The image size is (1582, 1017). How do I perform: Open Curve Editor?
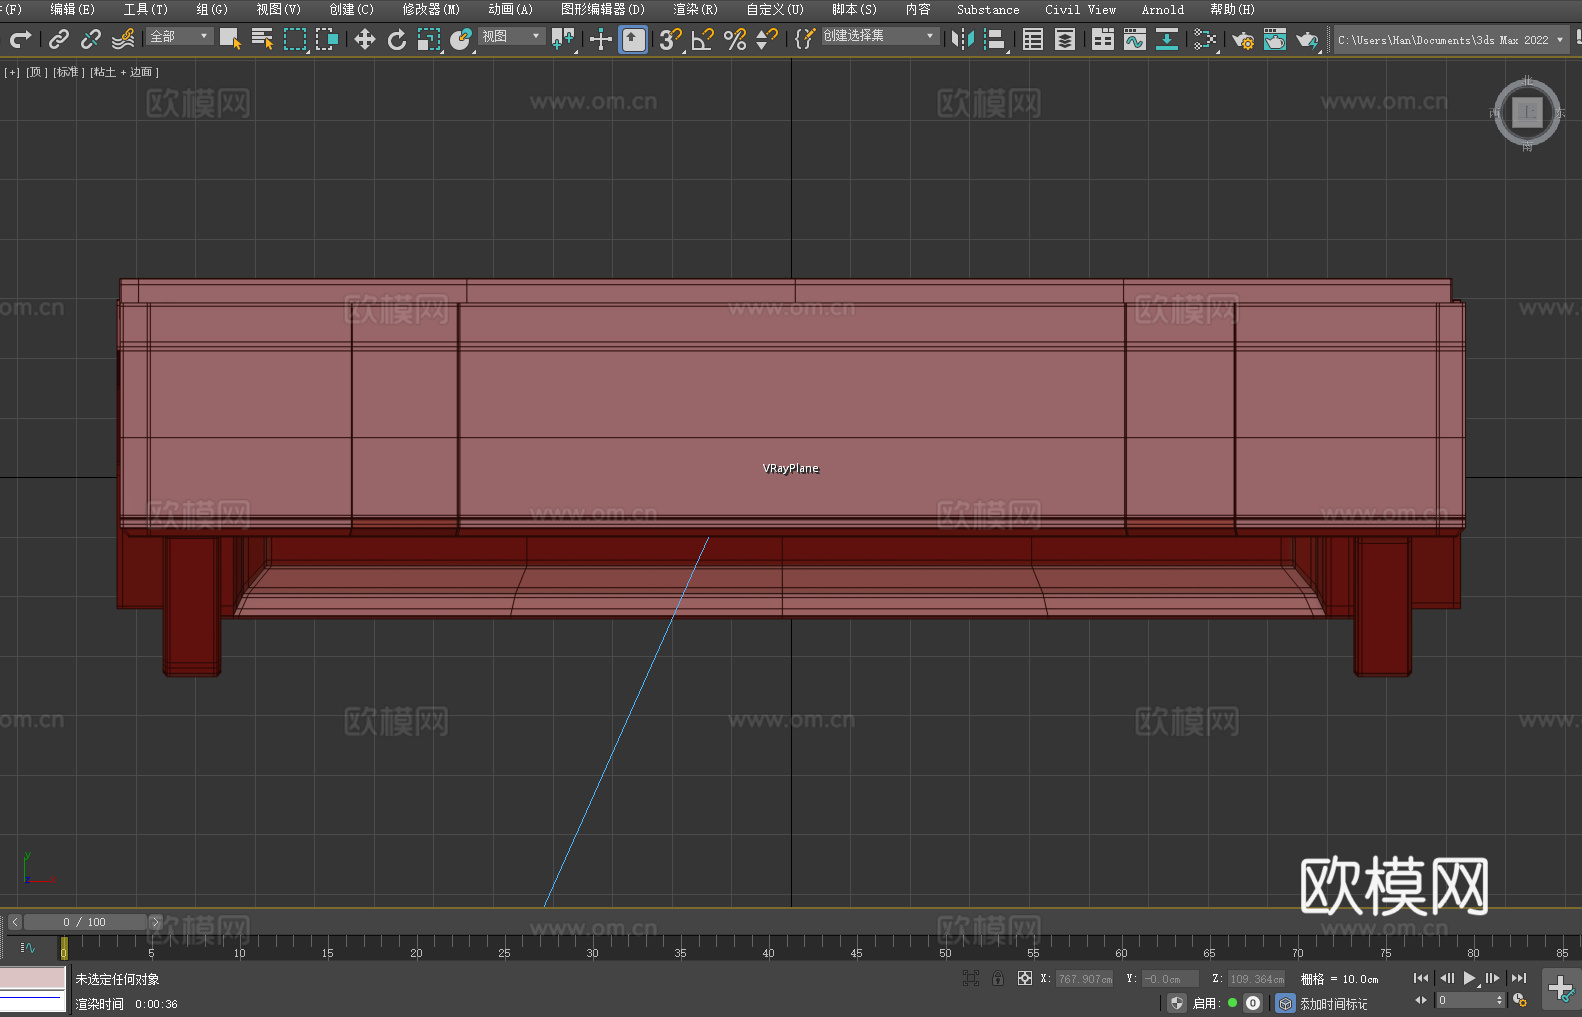[x=1135, y=39]
